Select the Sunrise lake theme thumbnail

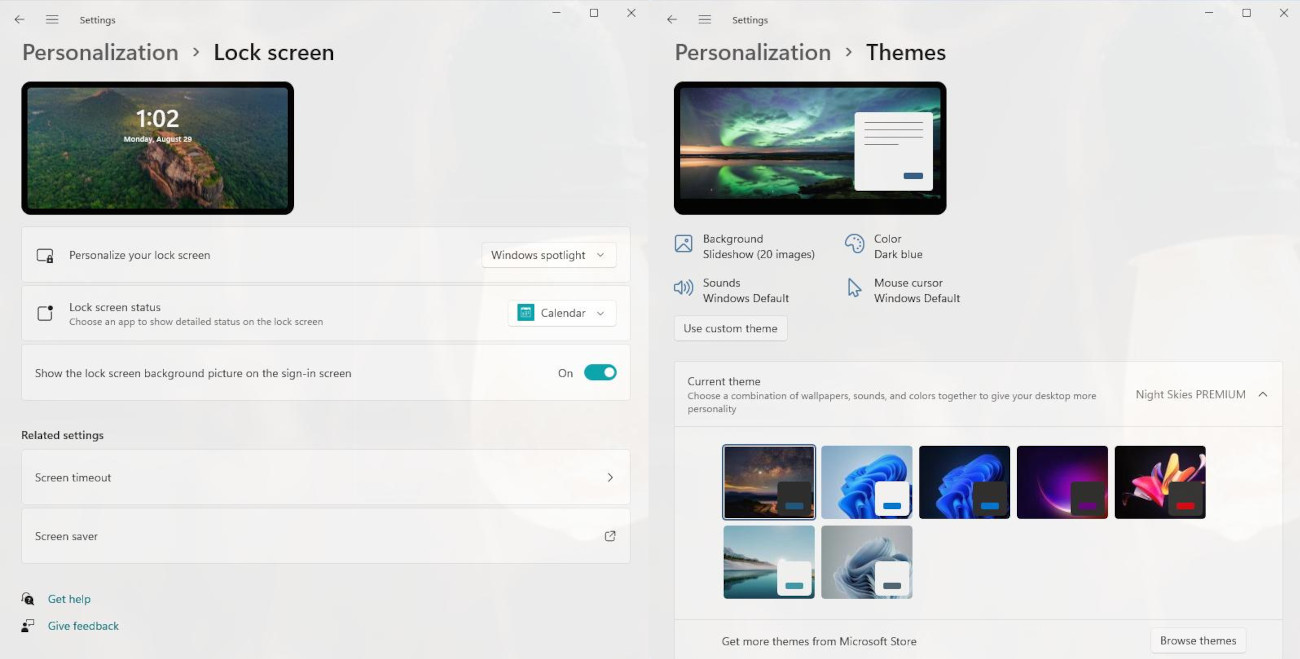pyautogui.click(x=769, y=563)
